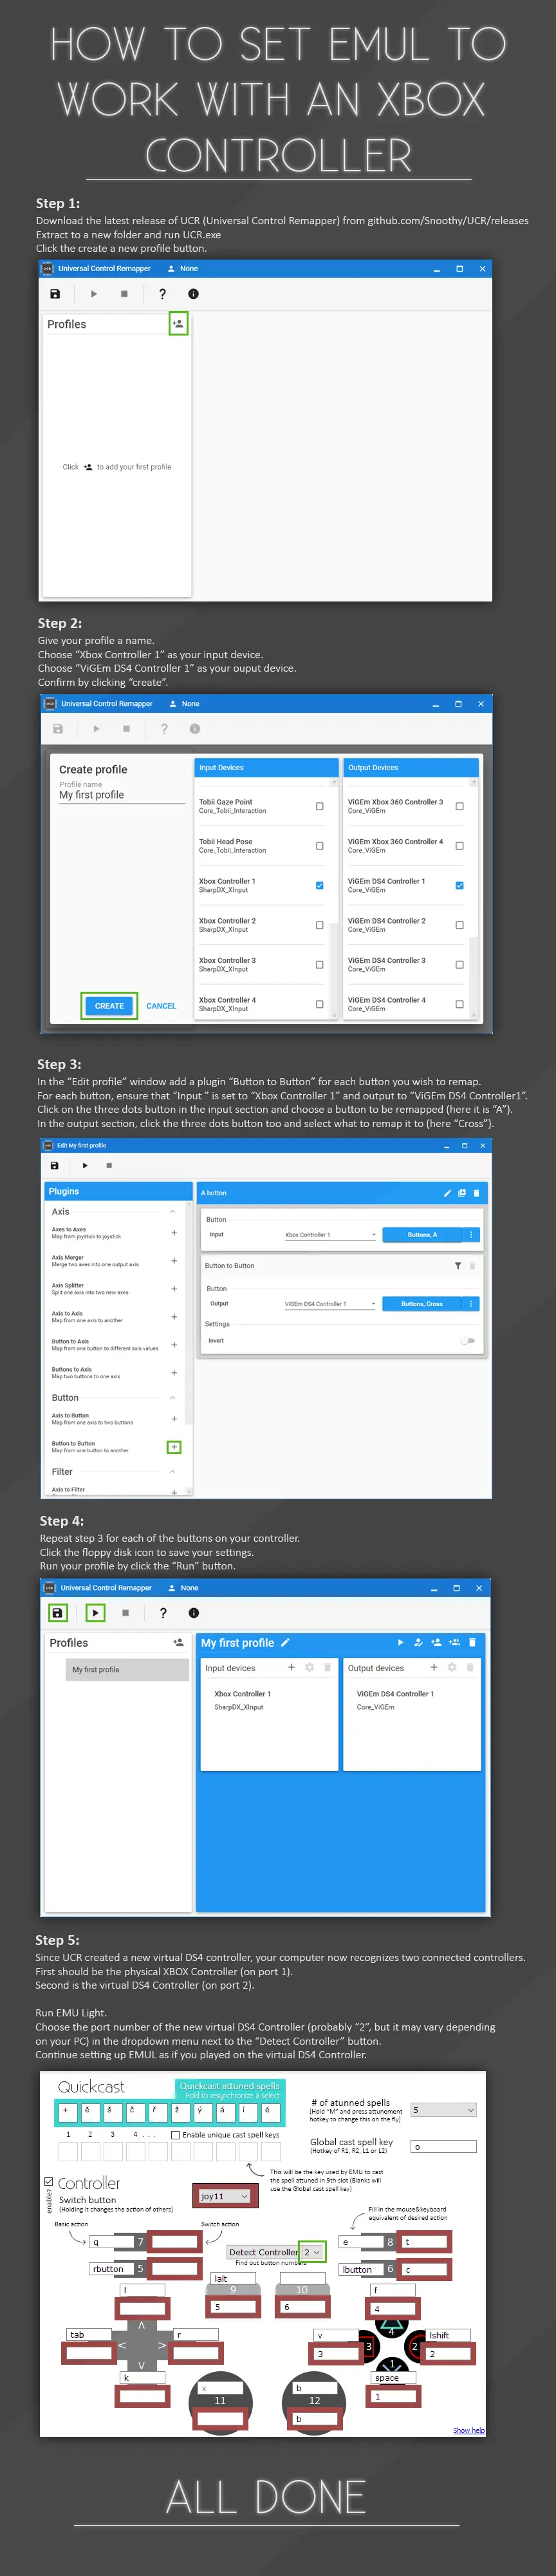Click the 'lshift' key mapping field

449,2335
